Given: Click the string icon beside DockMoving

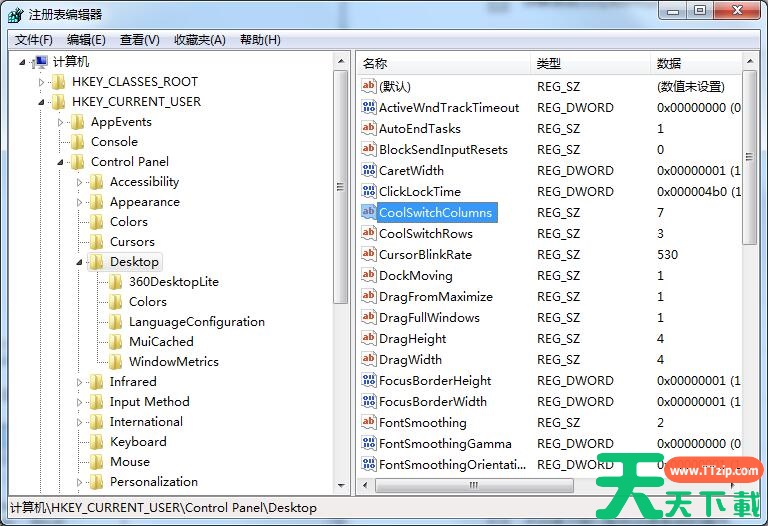Looking at the screenshot, I should 369,275.
